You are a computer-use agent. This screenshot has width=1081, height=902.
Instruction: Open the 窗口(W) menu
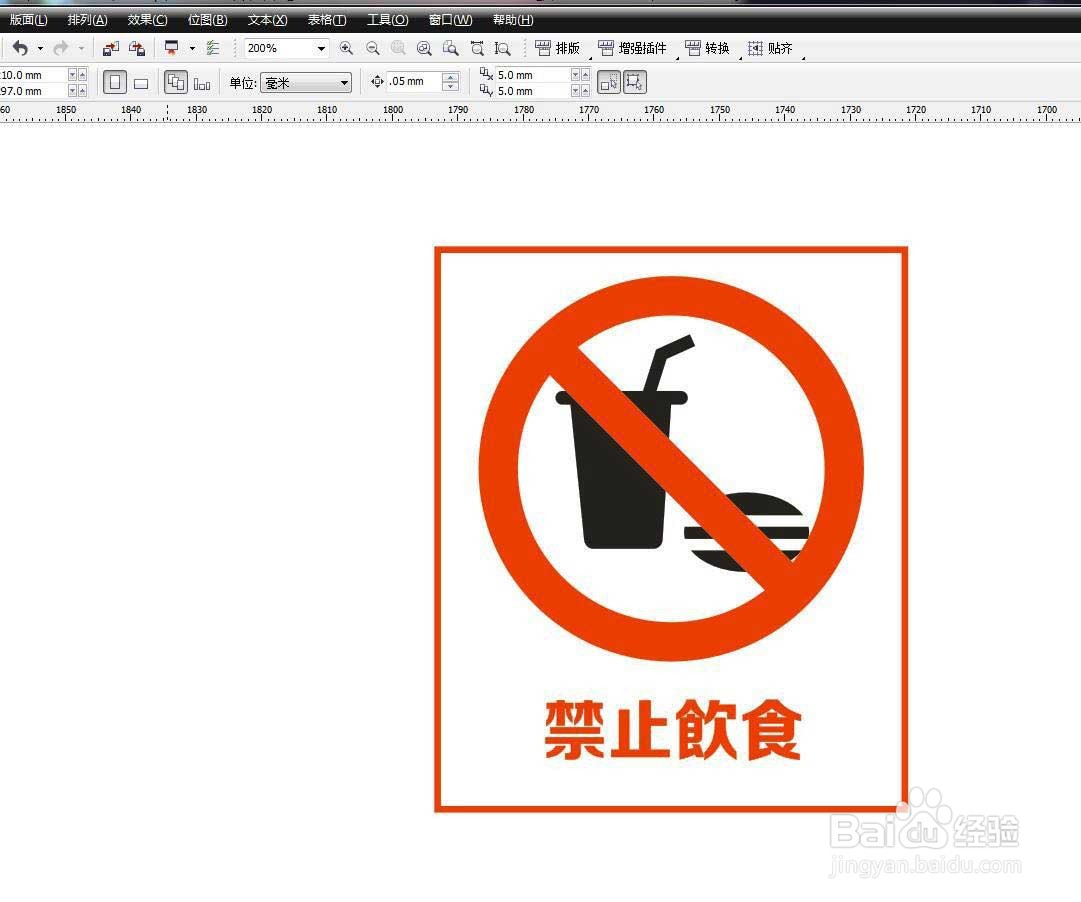pyautogui.click(x=450, y=20)
